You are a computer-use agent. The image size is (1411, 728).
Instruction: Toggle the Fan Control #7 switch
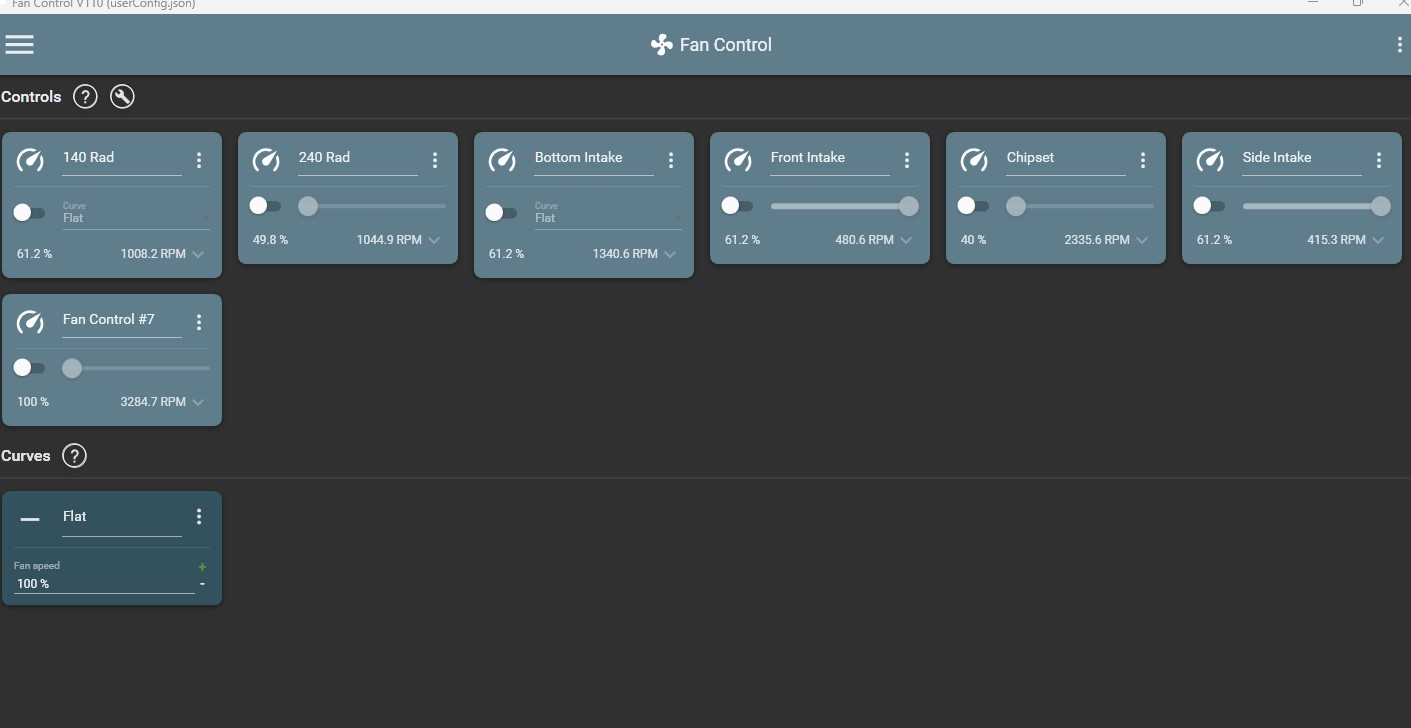[29, 368]
